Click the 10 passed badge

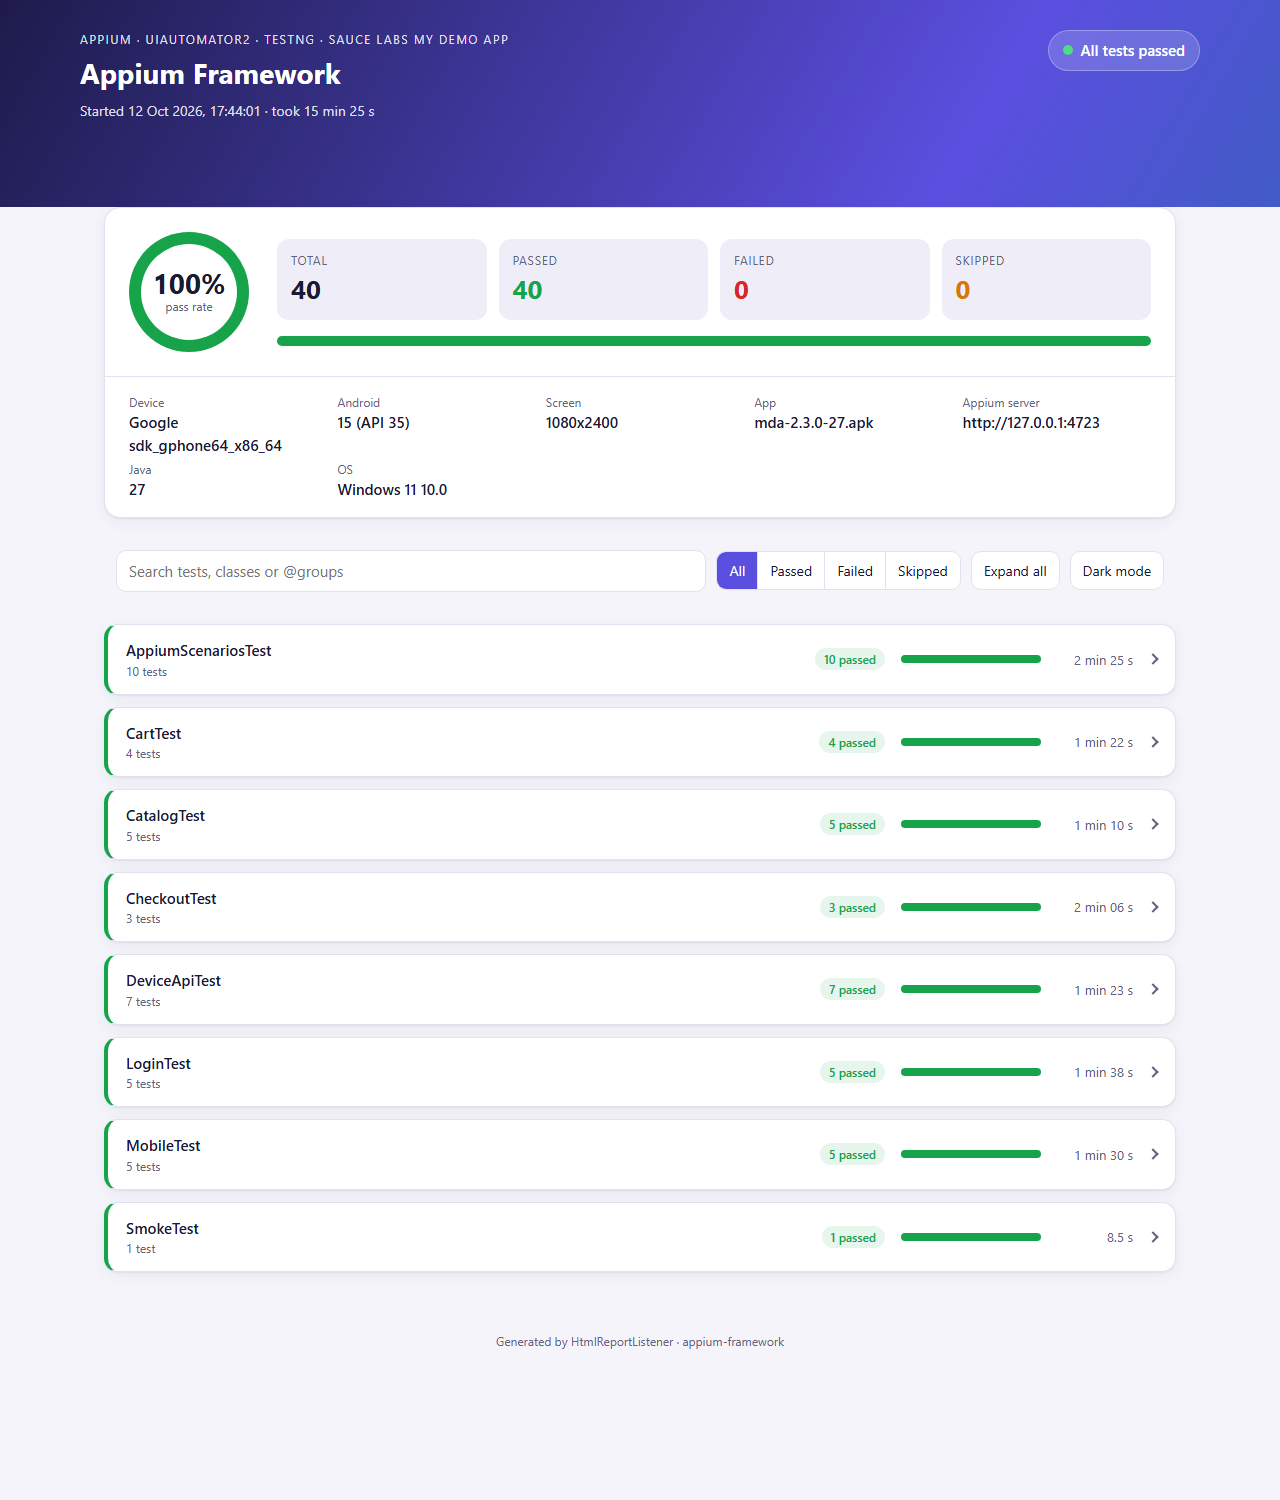pos(850,660)
